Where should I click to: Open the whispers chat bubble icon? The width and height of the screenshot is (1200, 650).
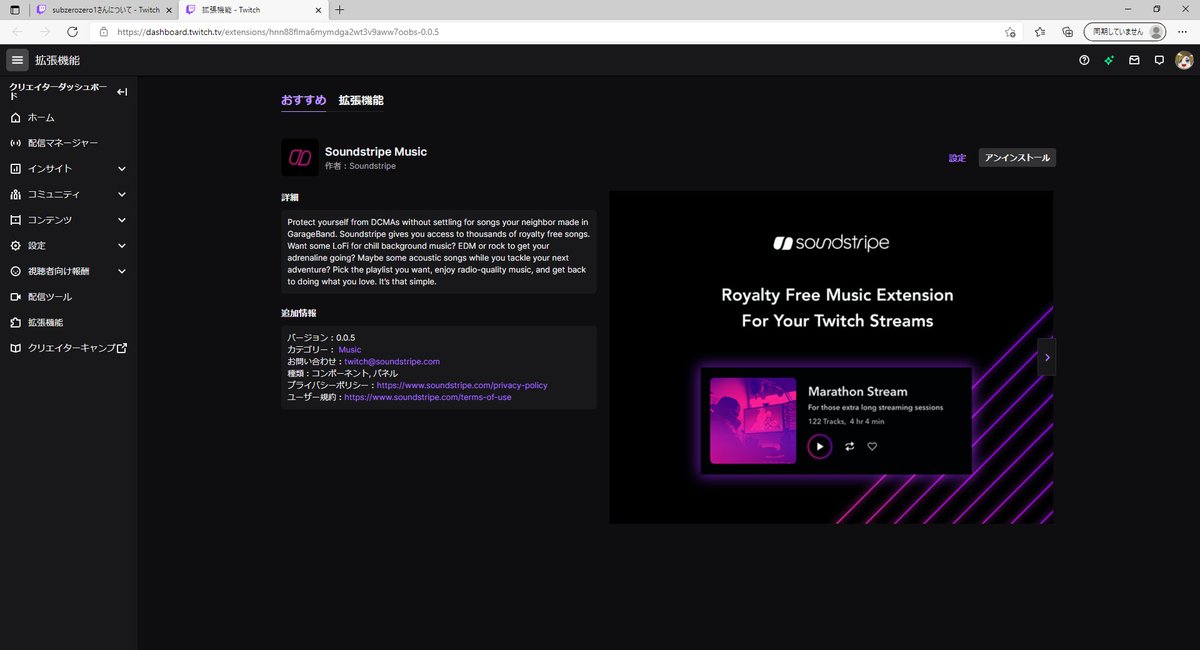point(1159,60)
